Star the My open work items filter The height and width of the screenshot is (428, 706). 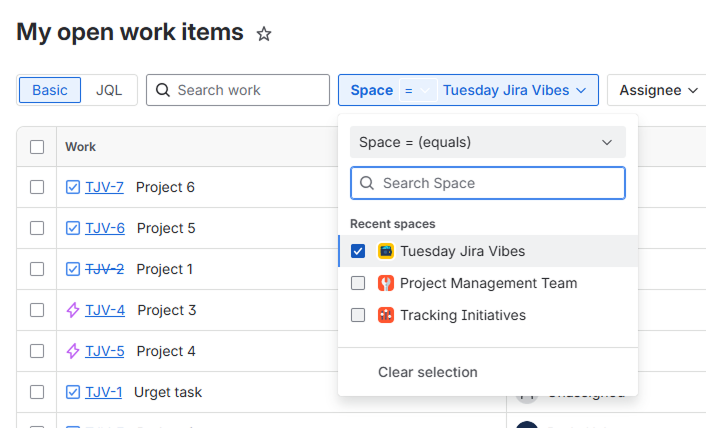tap(264, 34)
